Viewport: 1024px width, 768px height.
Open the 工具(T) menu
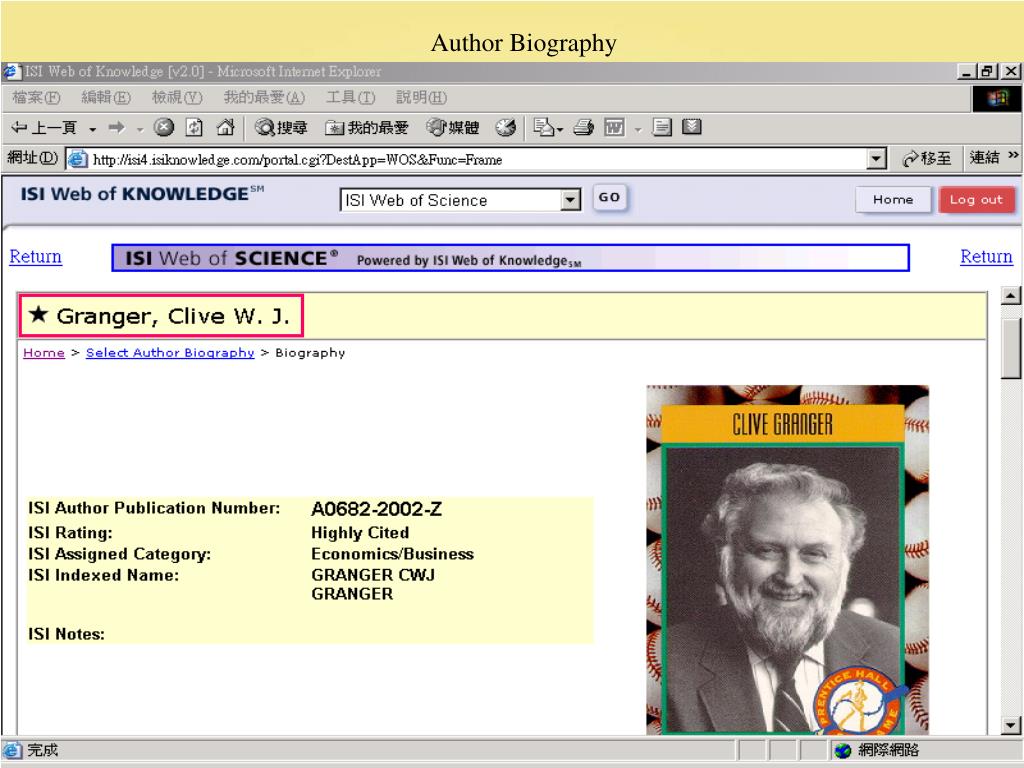(351, 97)
